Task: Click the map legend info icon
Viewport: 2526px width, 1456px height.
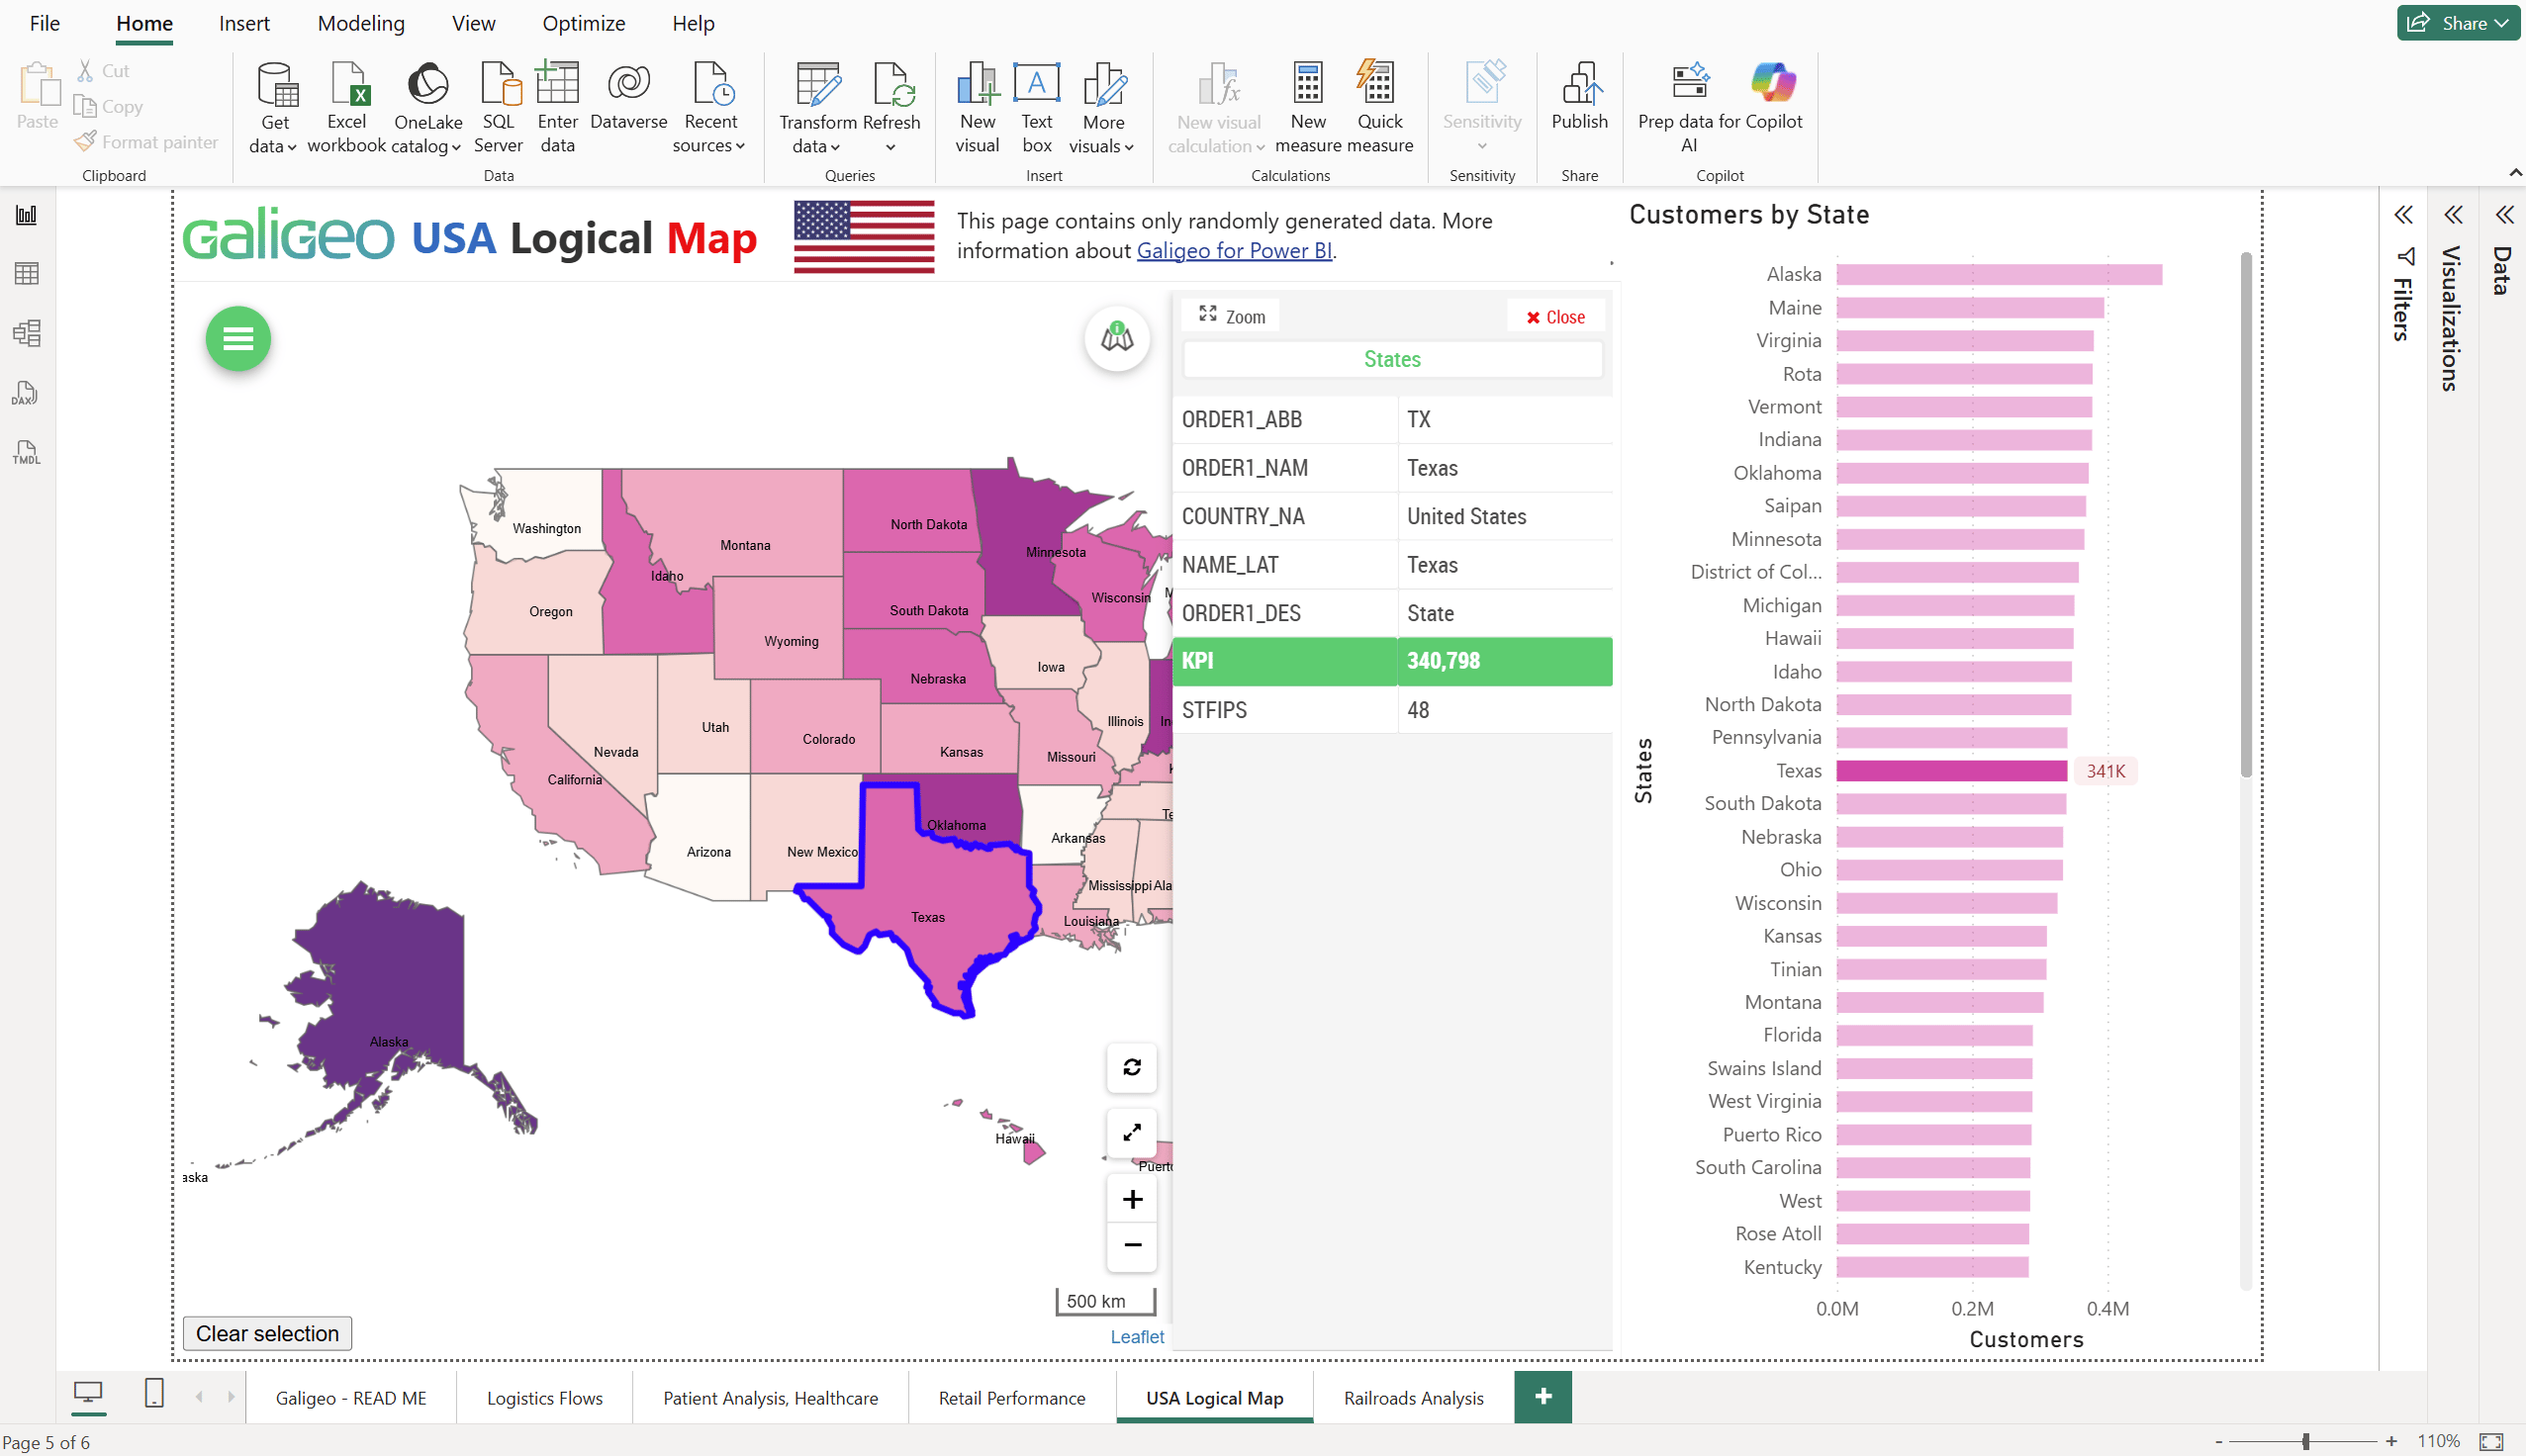Action: point(1116,338)
